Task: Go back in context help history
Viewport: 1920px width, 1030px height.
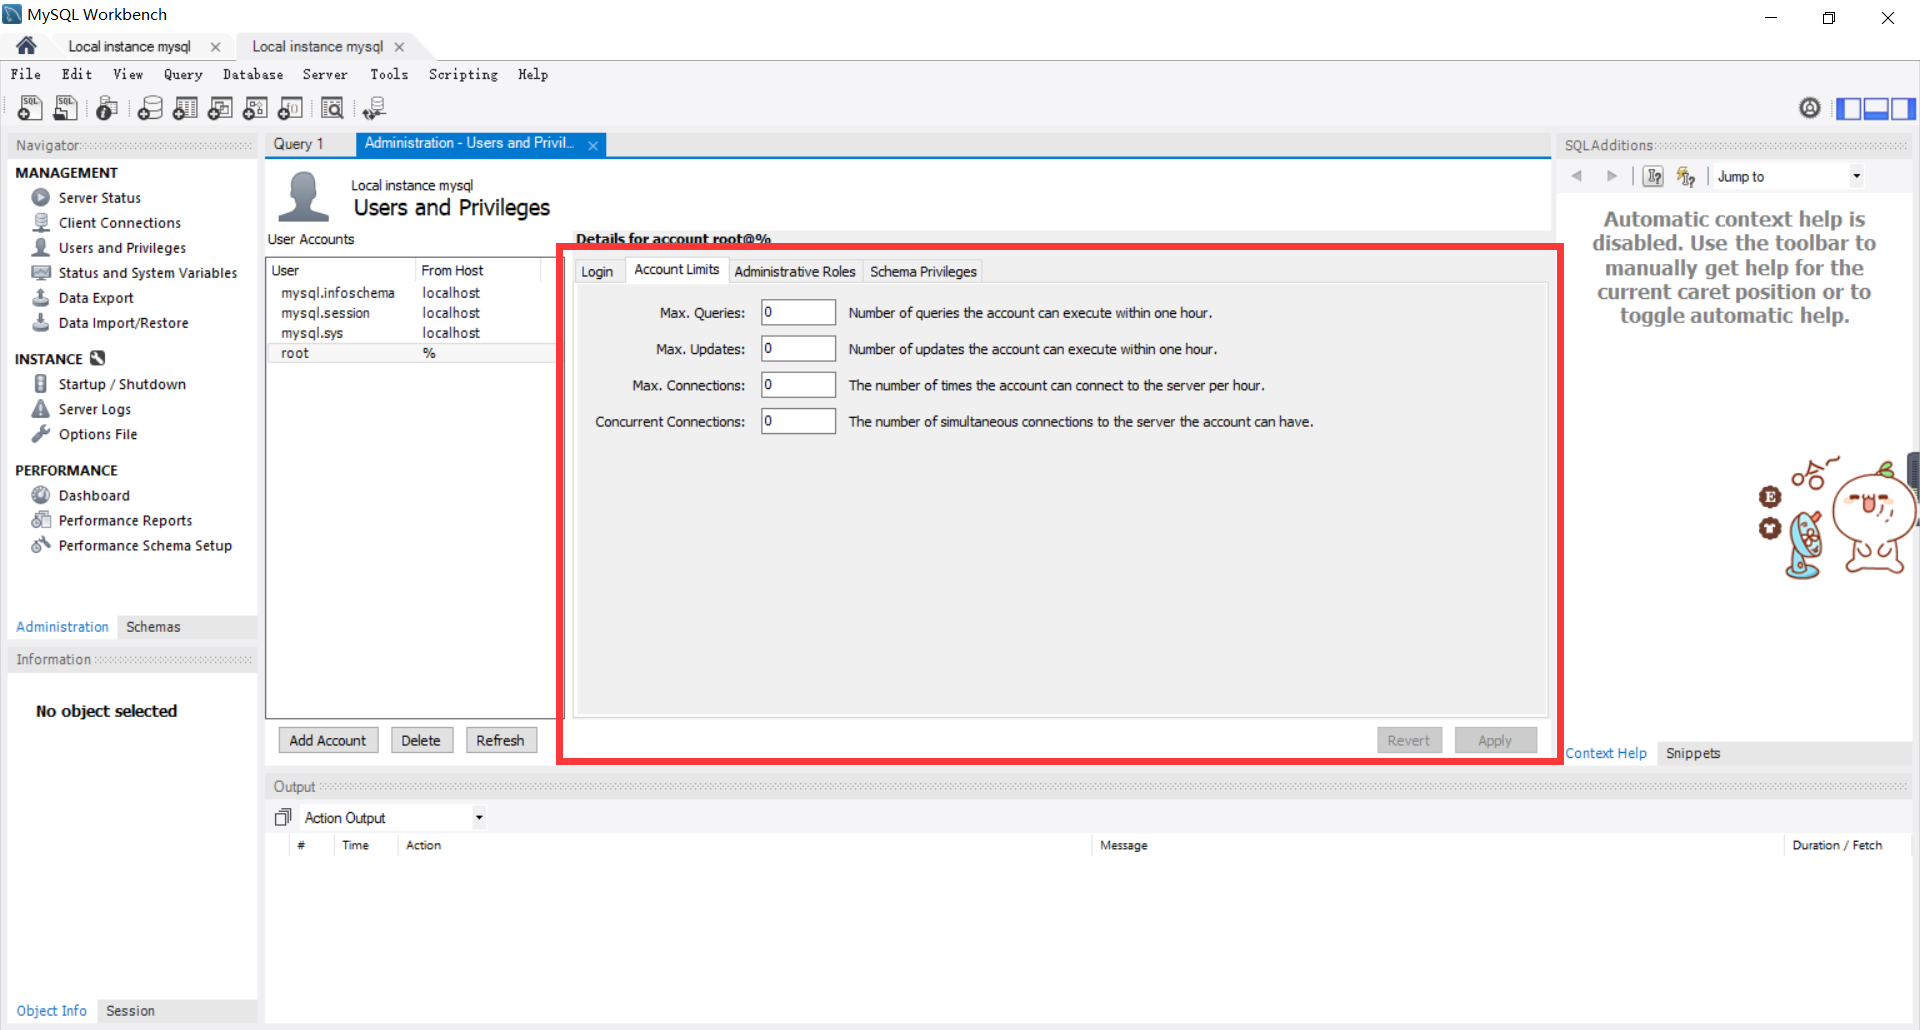Action: 1577,176
